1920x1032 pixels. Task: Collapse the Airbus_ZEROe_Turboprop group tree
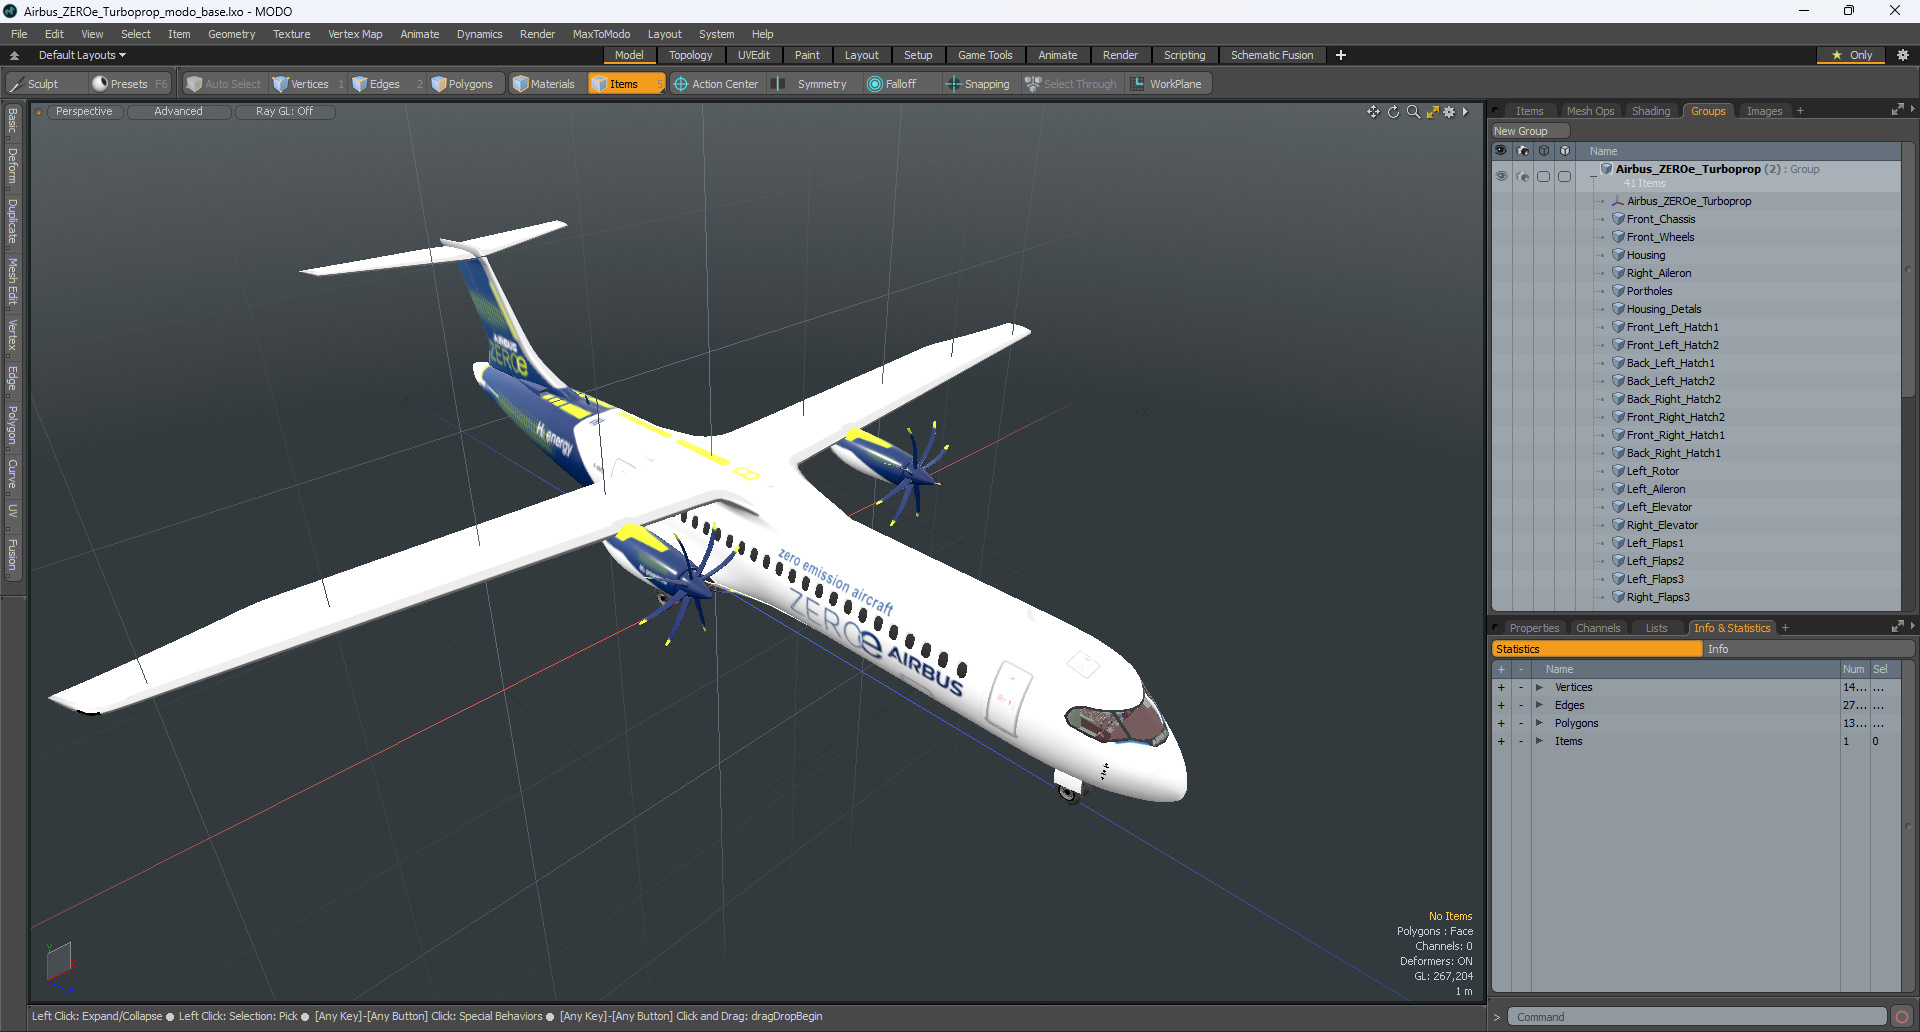point(1593,176)
